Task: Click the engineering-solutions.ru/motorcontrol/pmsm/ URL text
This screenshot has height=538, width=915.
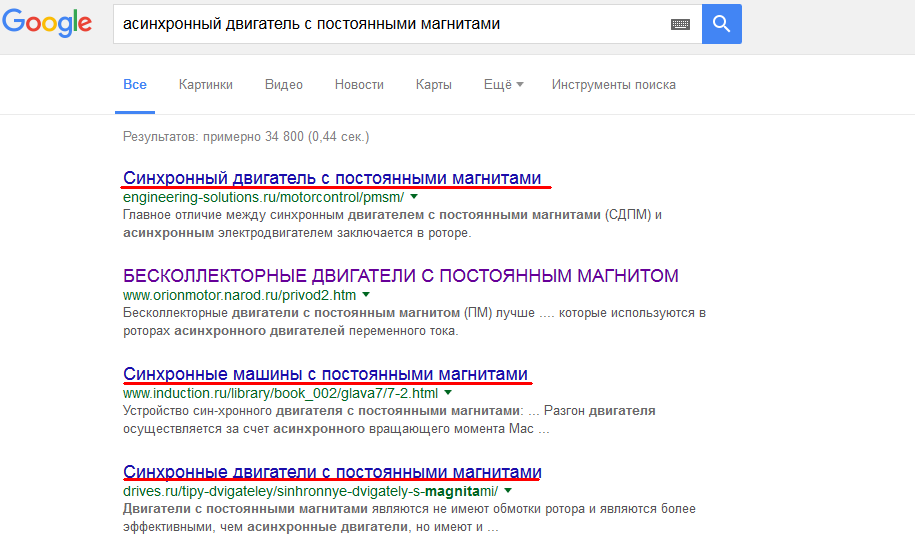Action: 263,197
